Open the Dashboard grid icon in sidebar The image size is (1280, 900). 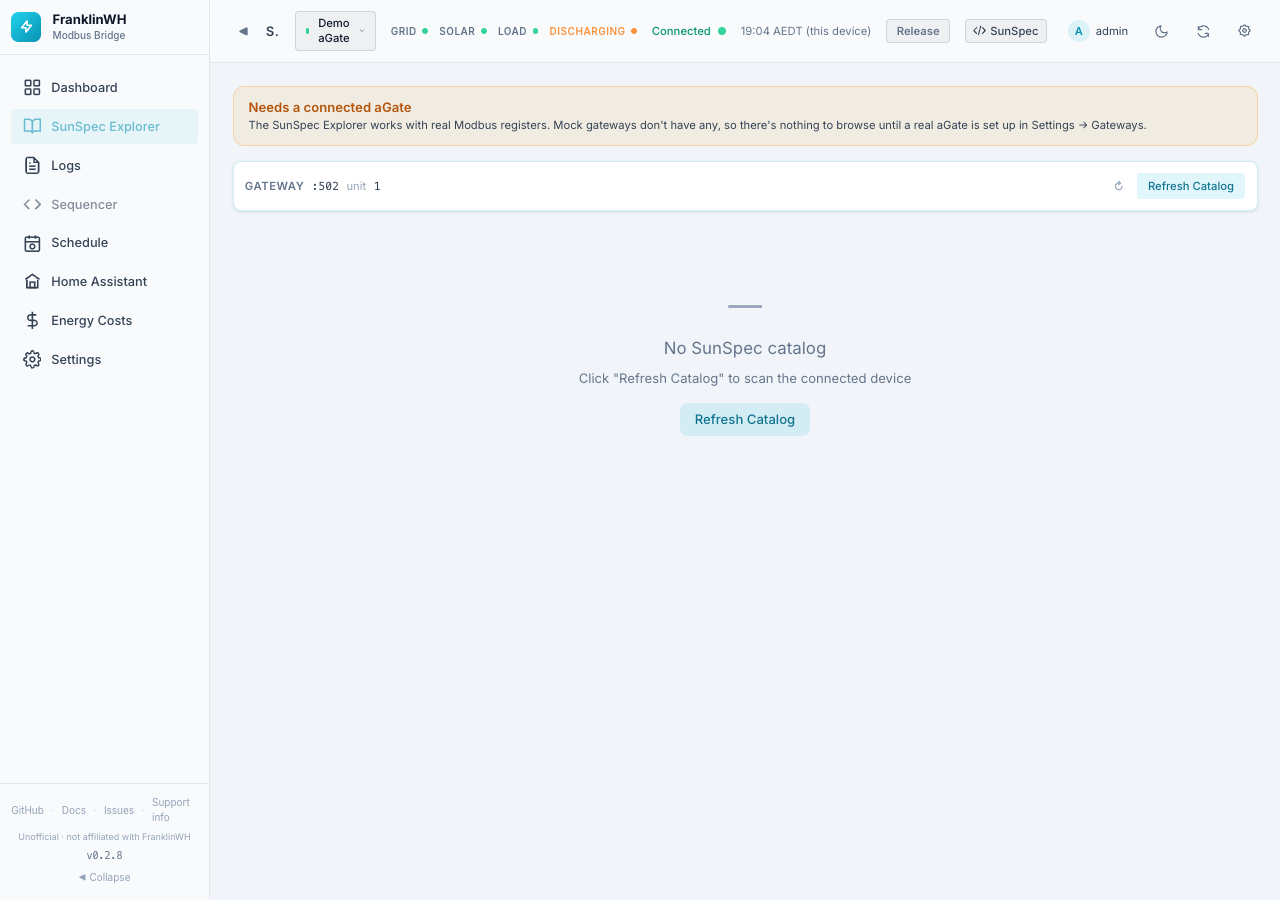tap(32, 88)
